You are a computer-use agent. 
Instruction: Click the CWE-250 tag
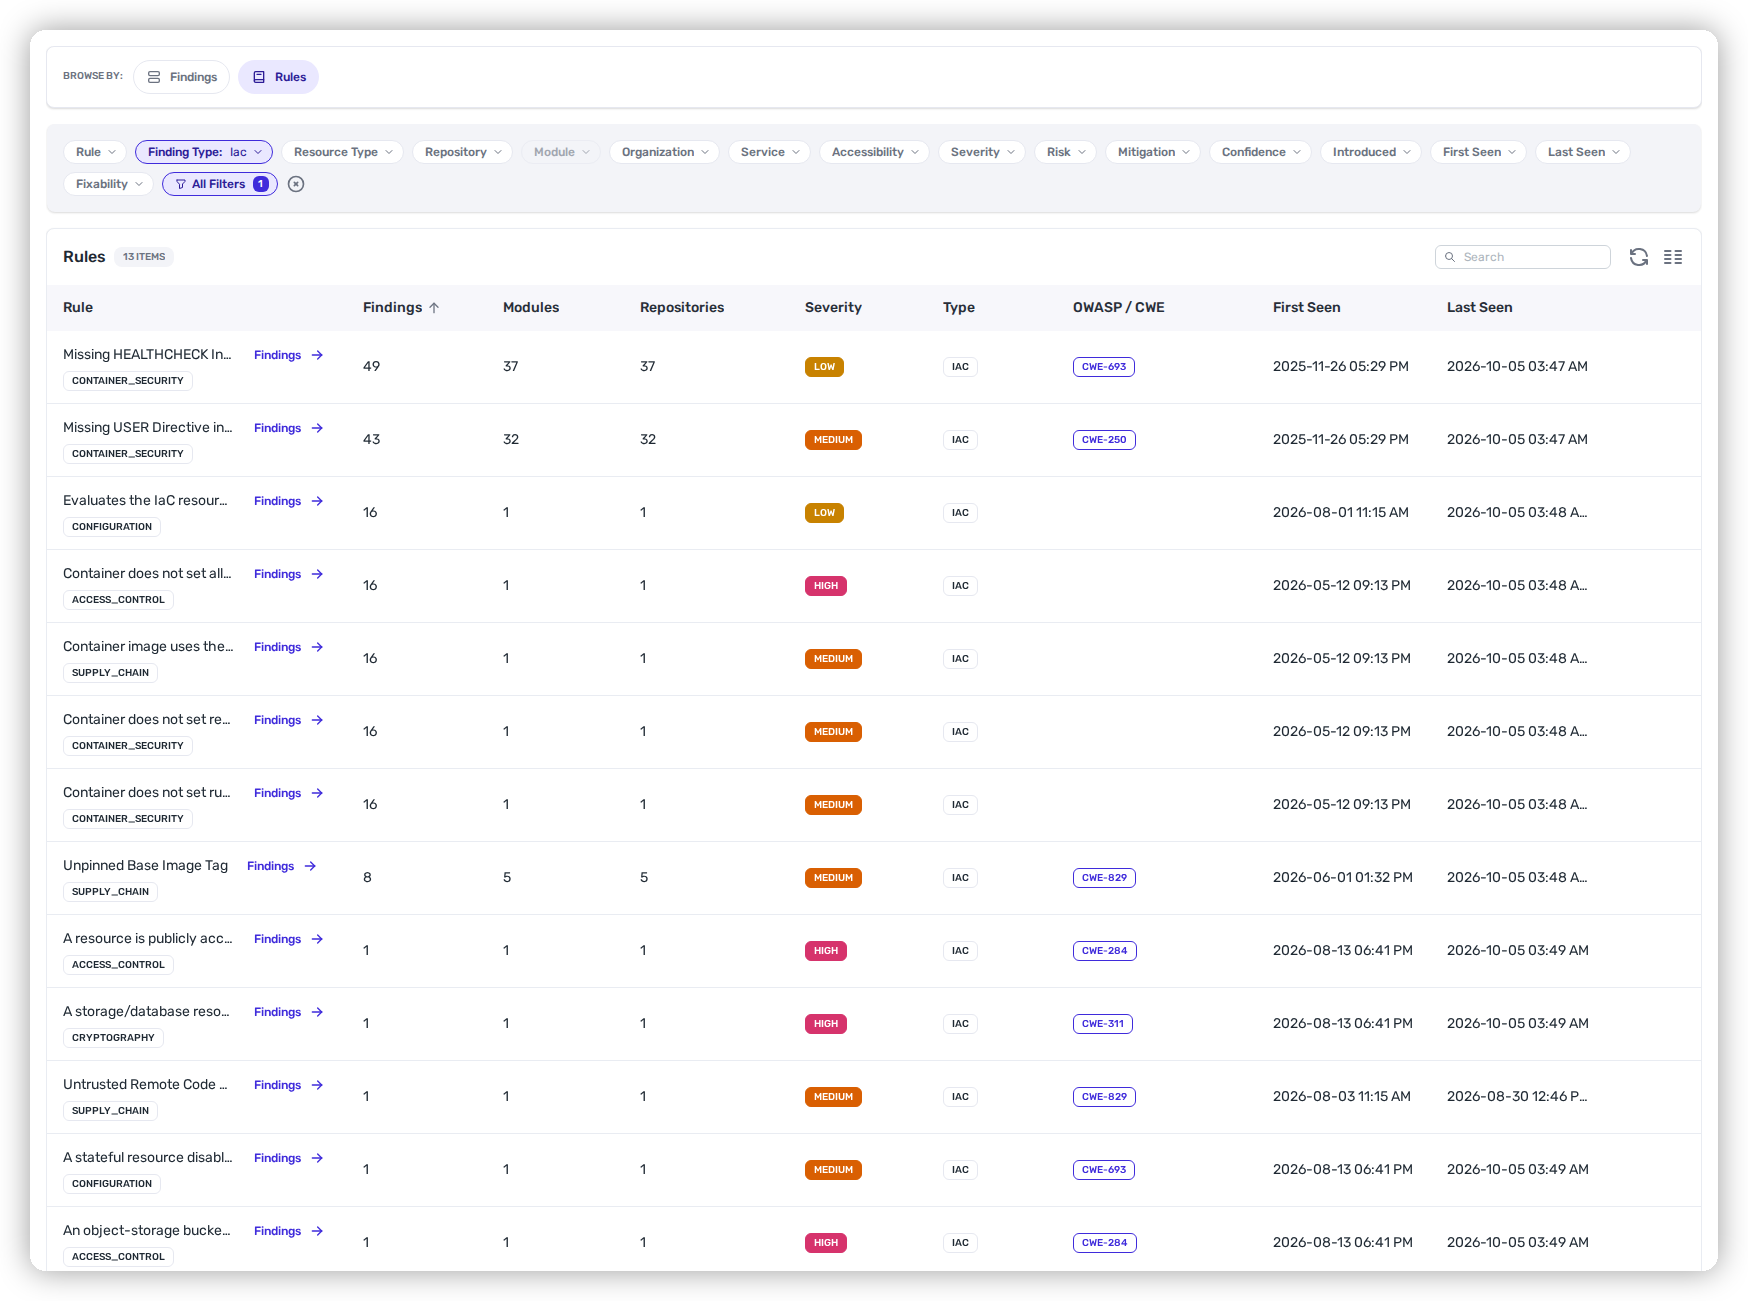click(1104, 440)
